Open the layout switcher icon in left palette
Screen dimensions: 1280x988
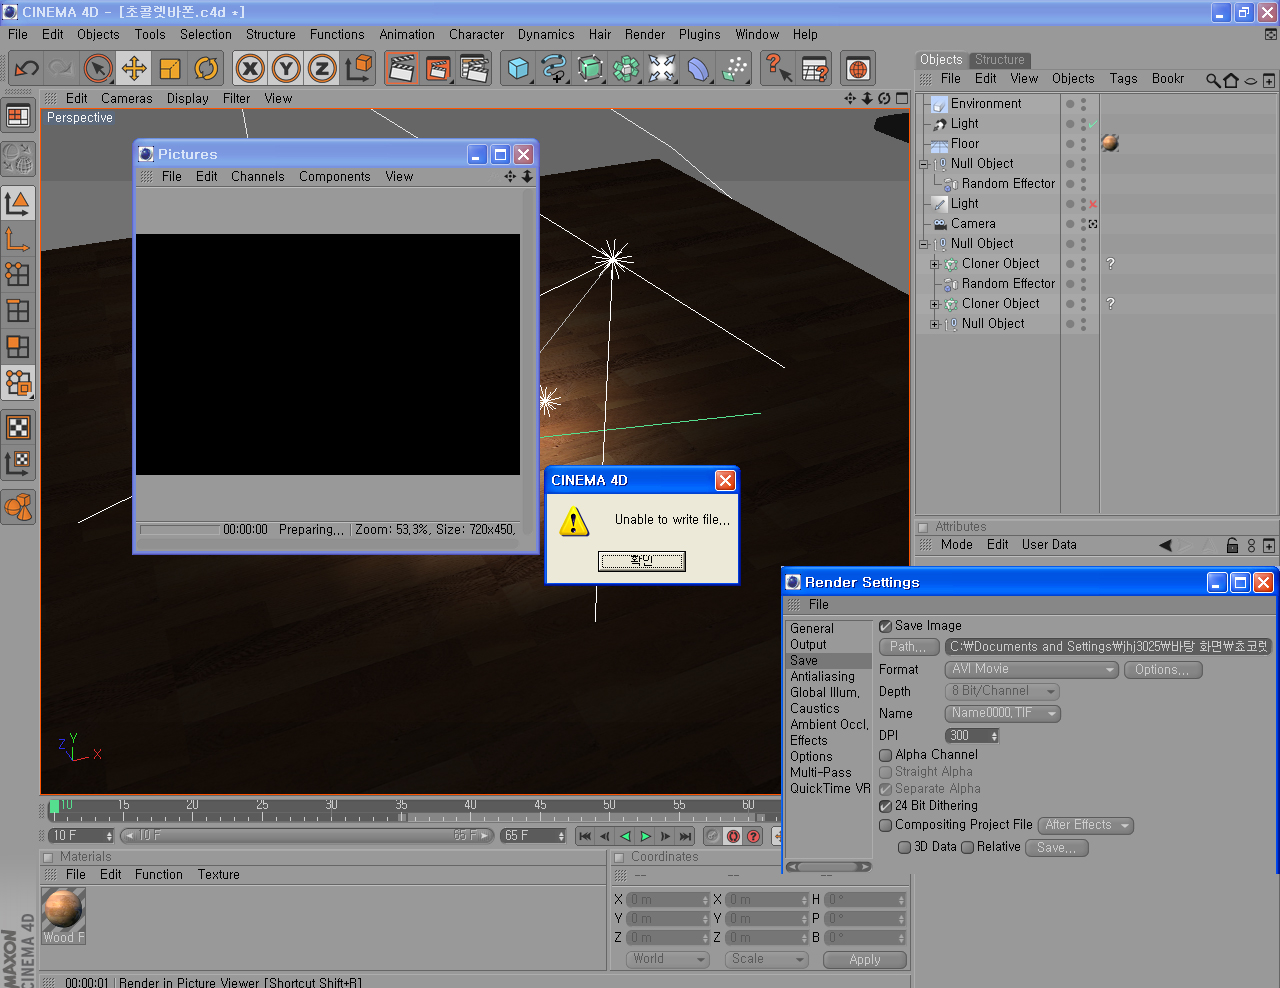pos(18,116)
